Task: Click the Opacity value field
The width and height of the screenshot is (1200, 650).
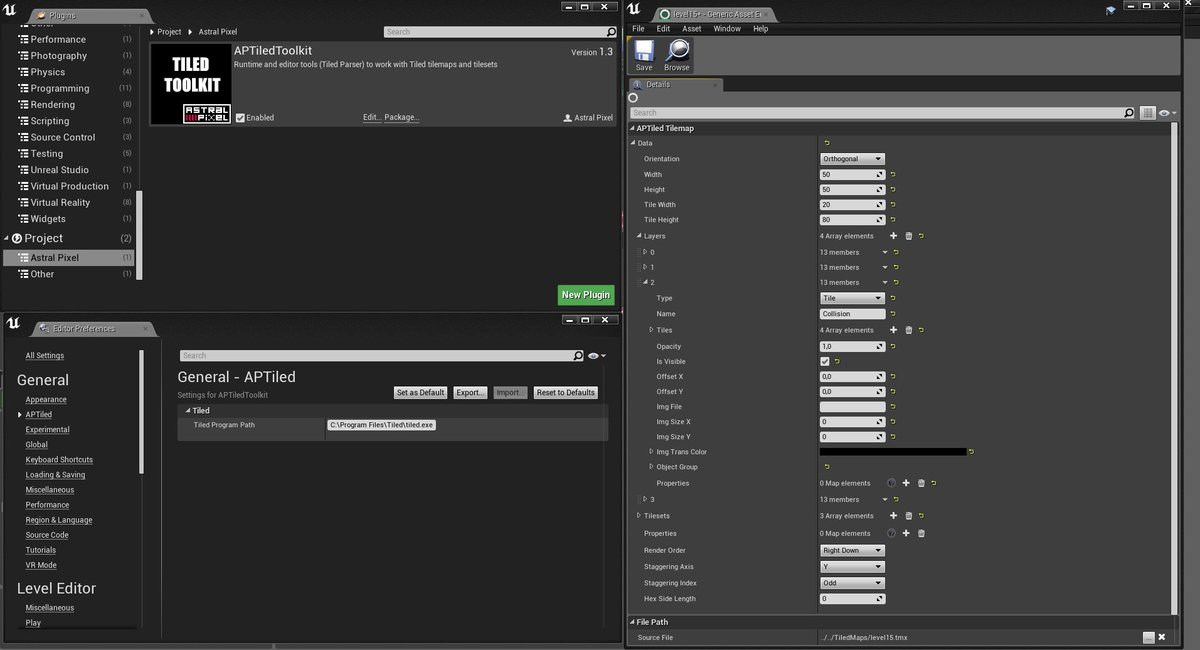Action: [x=852, y=346]
